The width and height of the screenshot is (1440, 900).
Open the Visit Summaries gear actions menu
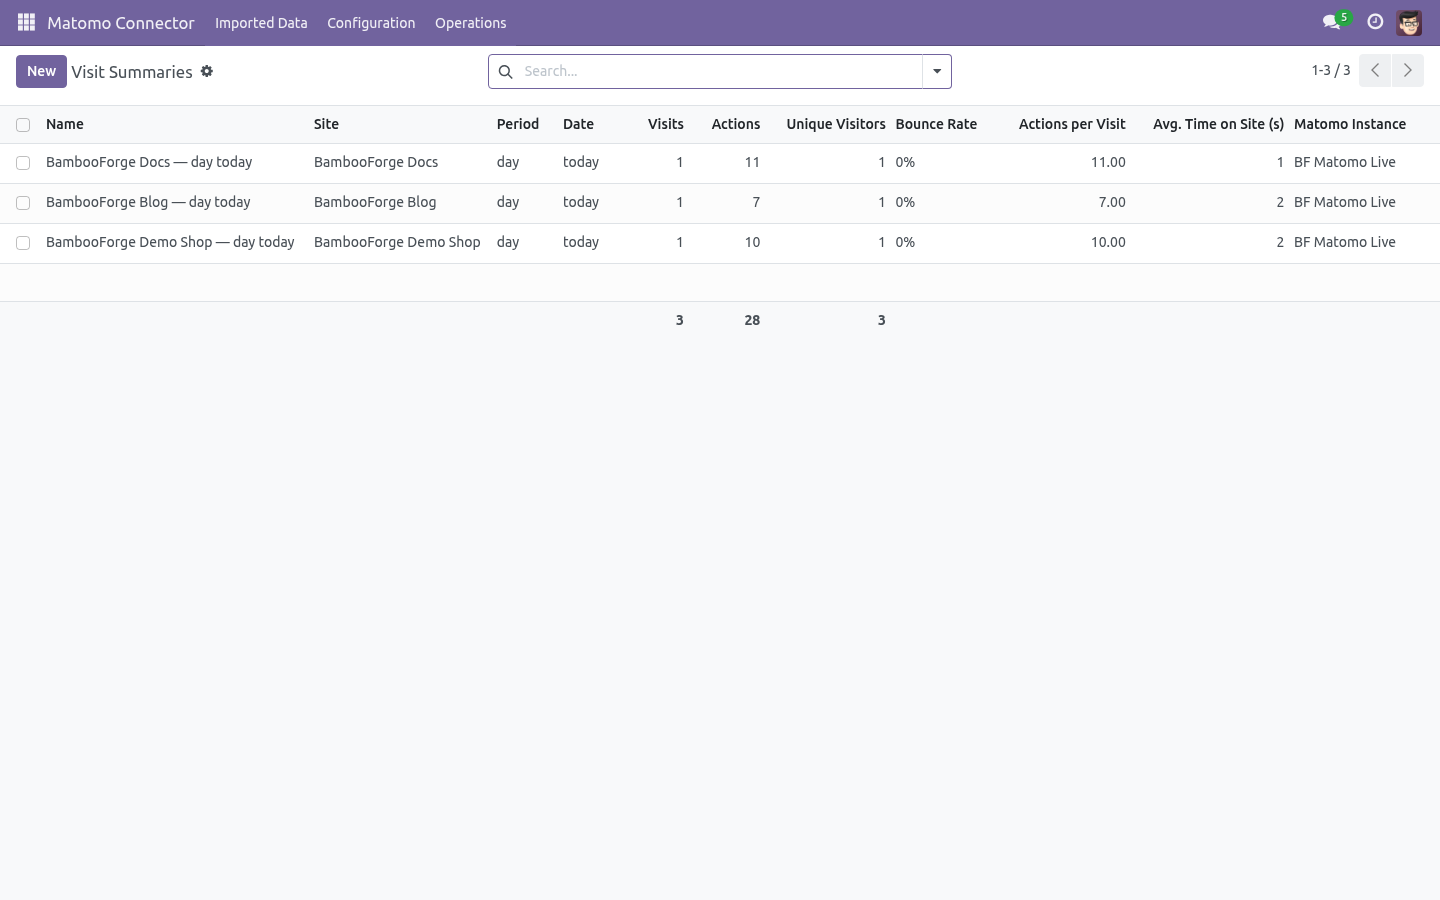tap(207, 71)
